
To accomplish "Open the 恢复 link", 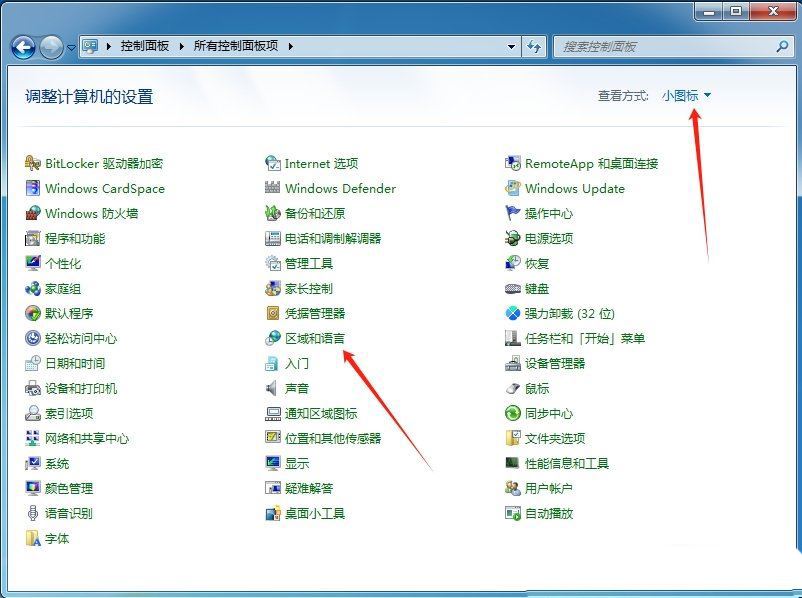I will [537, 263].
